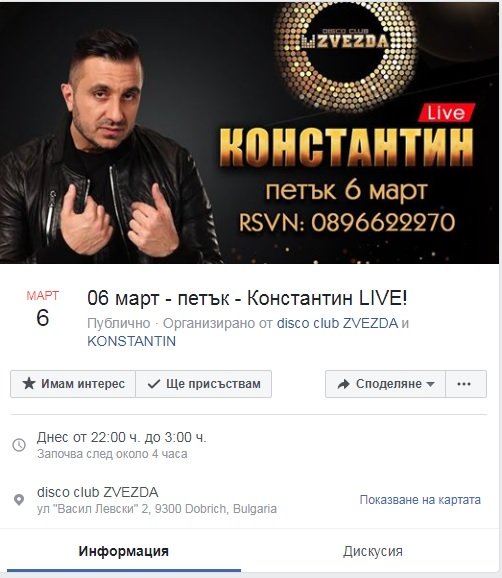Switch to the Дискусия tab

pos(373,551)
